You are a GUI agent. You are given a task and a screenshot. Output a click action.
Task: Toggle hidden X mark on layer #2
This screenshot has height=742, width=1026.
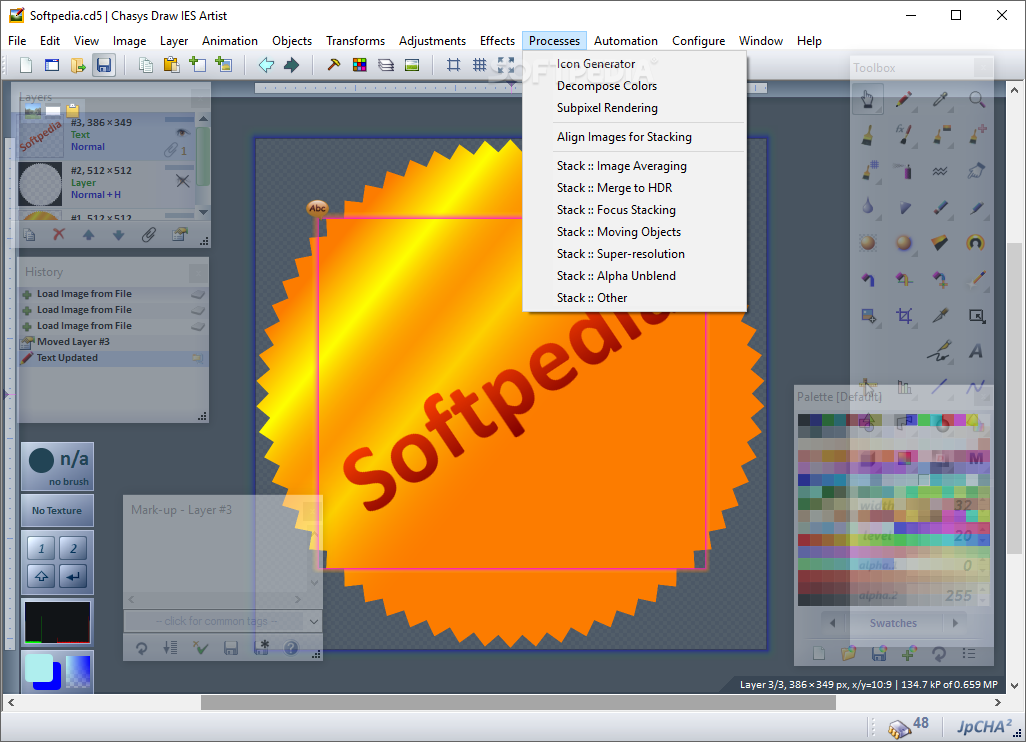pos(183,181)
